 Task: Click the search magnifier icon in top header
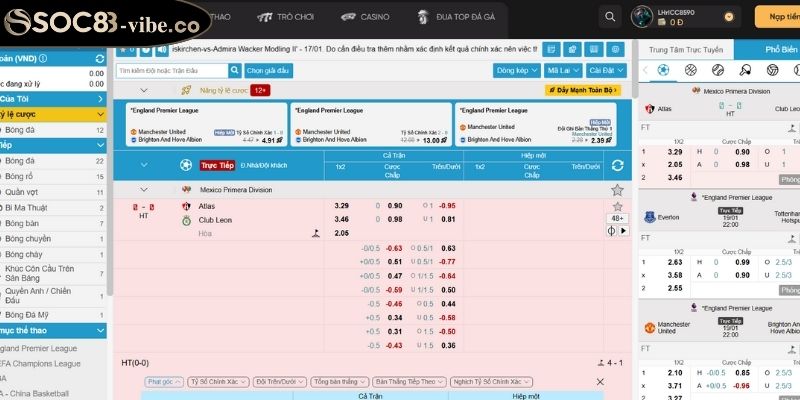tap(610, 17)
